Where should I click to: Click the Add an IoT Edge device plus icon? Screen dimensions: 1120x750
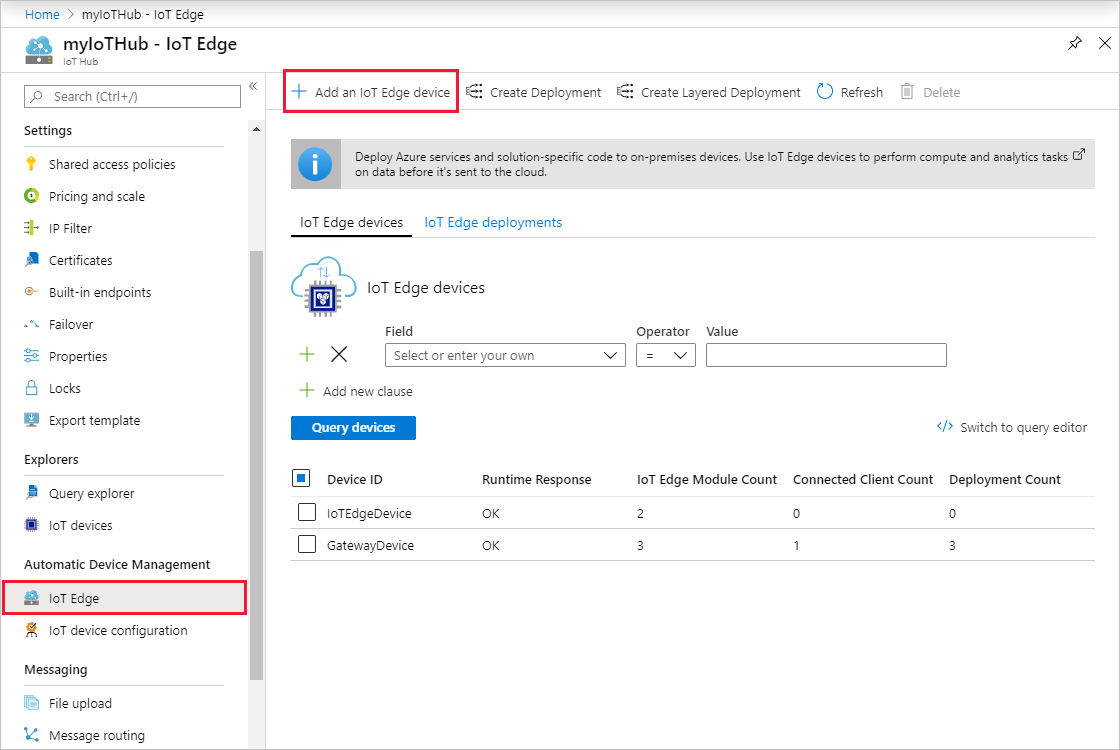(x=299, y=92)
